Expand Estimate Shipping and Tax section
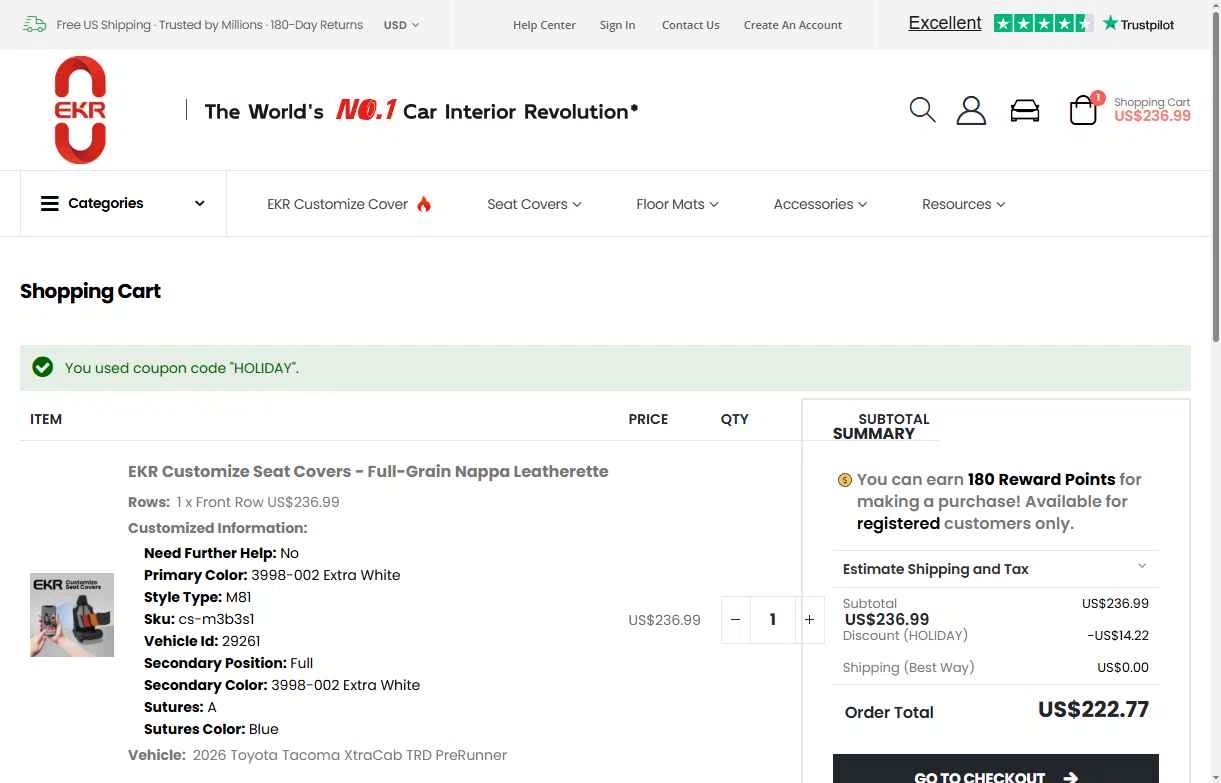Image resolution: width=1221 pixels, height=783 pixels. [x=995, y=569]
